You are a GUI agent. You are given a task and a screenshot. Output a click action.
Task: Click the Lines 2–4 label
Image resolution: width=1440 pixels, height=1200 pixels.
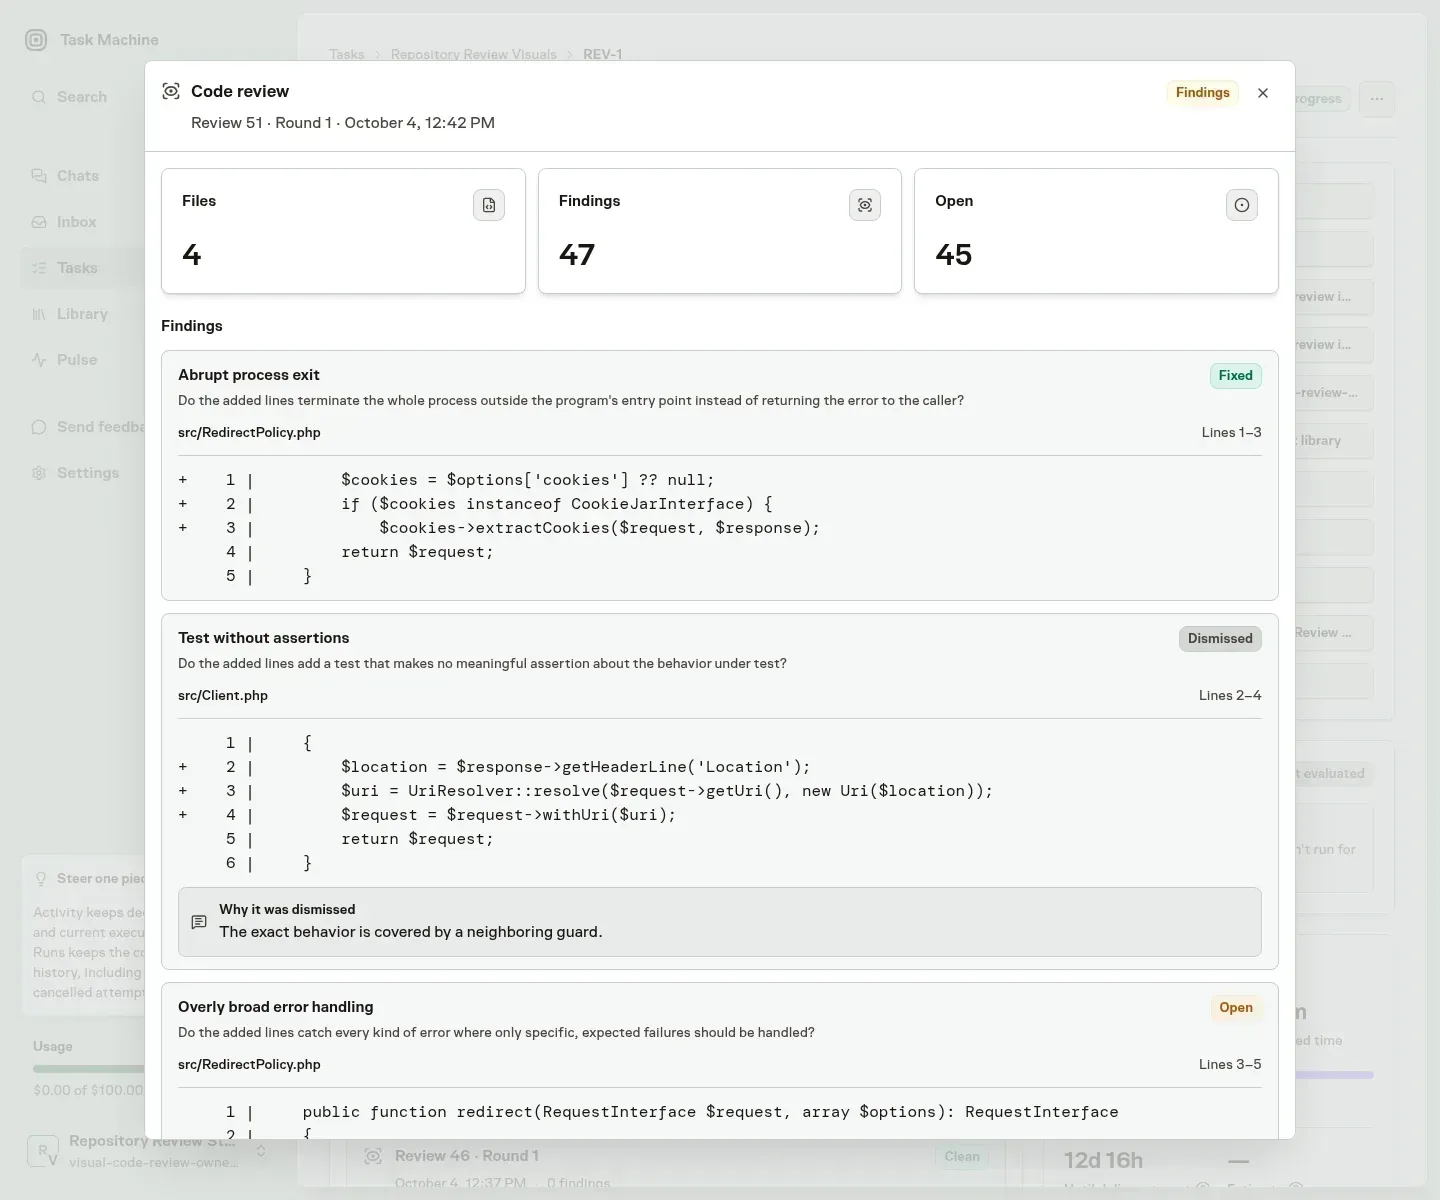[1230, 695]
